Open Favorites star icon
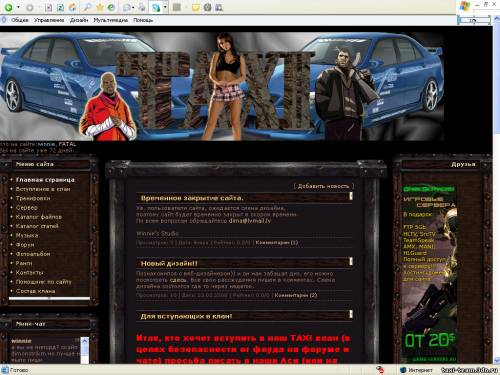This screenshot has height=375, width=500. pyautogui.click(x=99, y=7)
